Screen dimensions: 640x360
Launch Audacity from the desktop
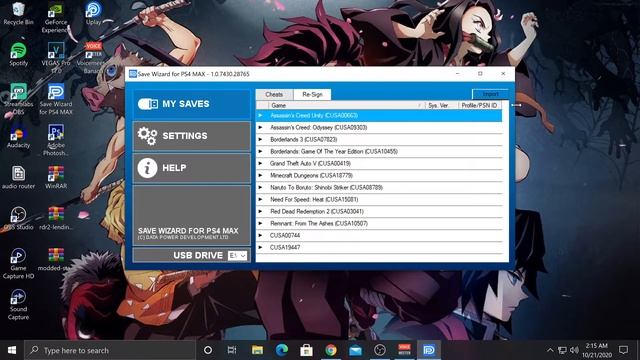[x=18, y=137]
